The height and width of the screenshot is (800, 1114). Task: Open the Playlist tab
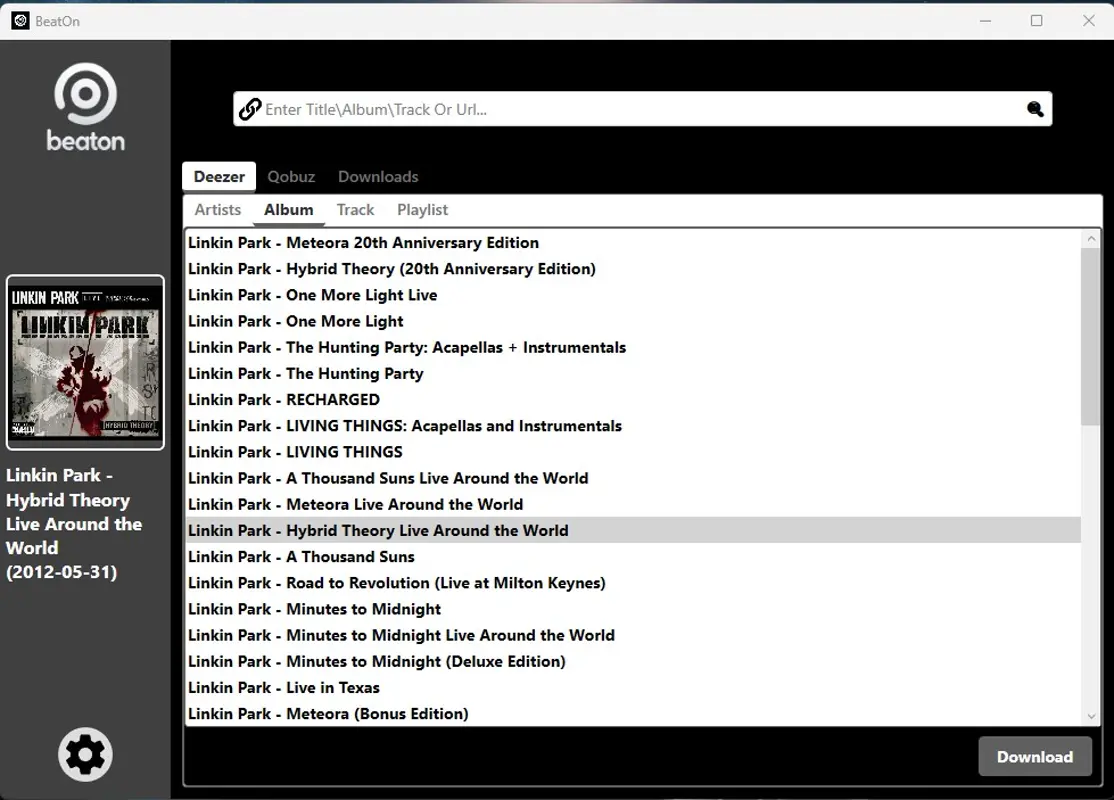pos(422,210)
